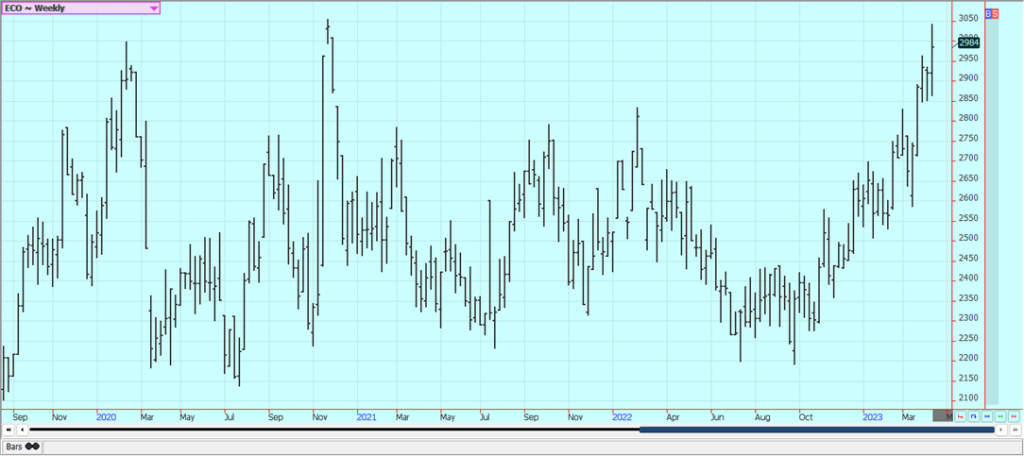This screenshot has height=456, width=1024.
Task: Click the 3050 price axis label
Action: click(968, 18)
